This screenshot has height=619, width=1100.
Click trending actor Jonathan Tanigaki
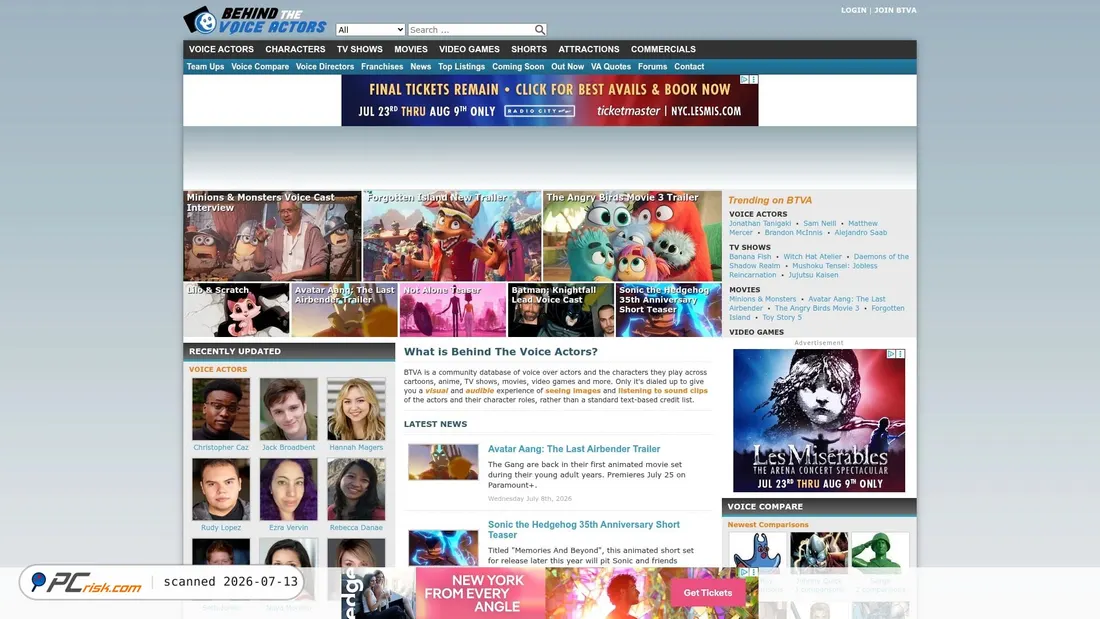760,223
